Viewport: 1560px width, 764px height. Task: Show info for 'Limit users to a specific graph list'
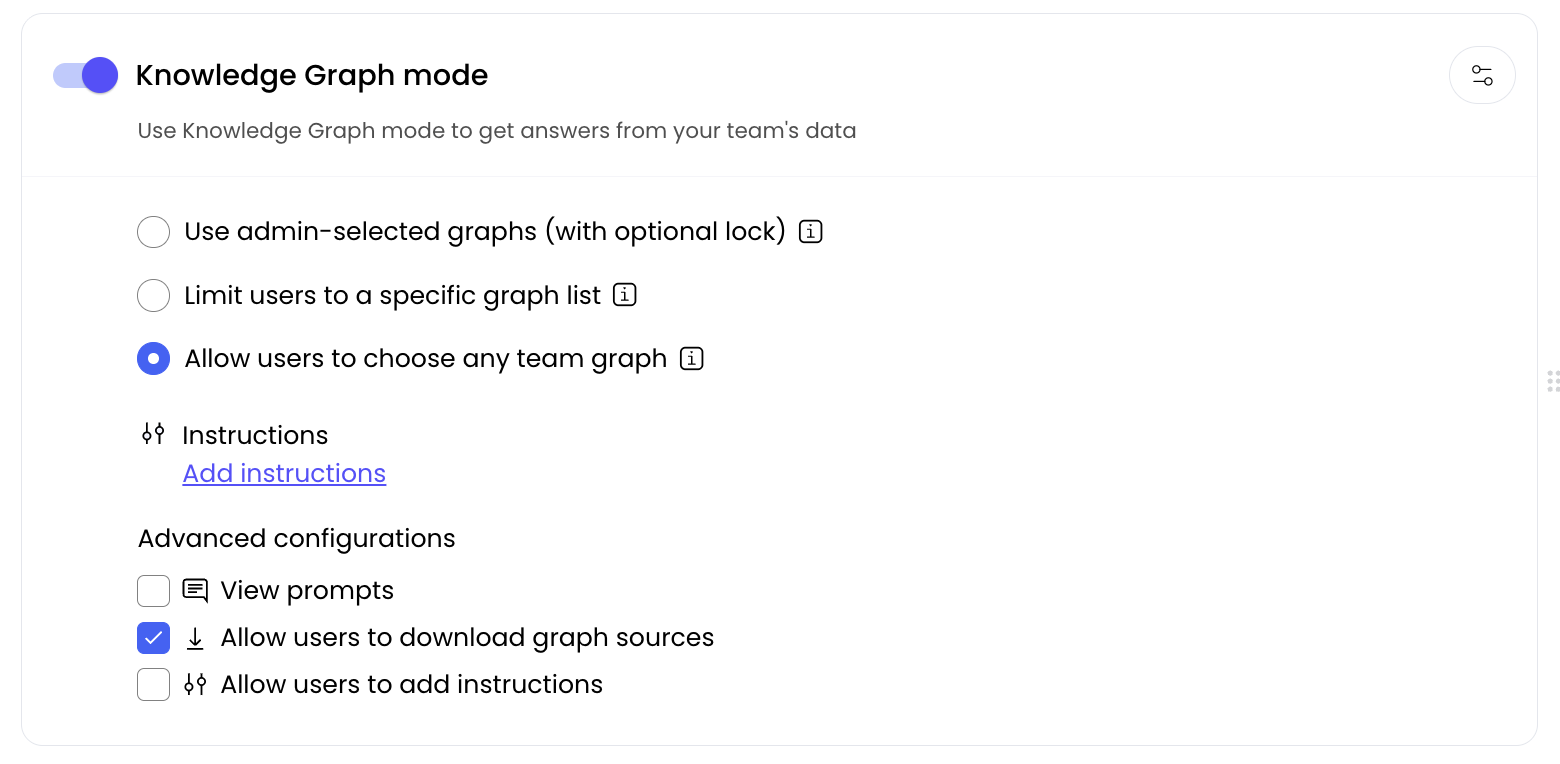(x=625, y=296)
